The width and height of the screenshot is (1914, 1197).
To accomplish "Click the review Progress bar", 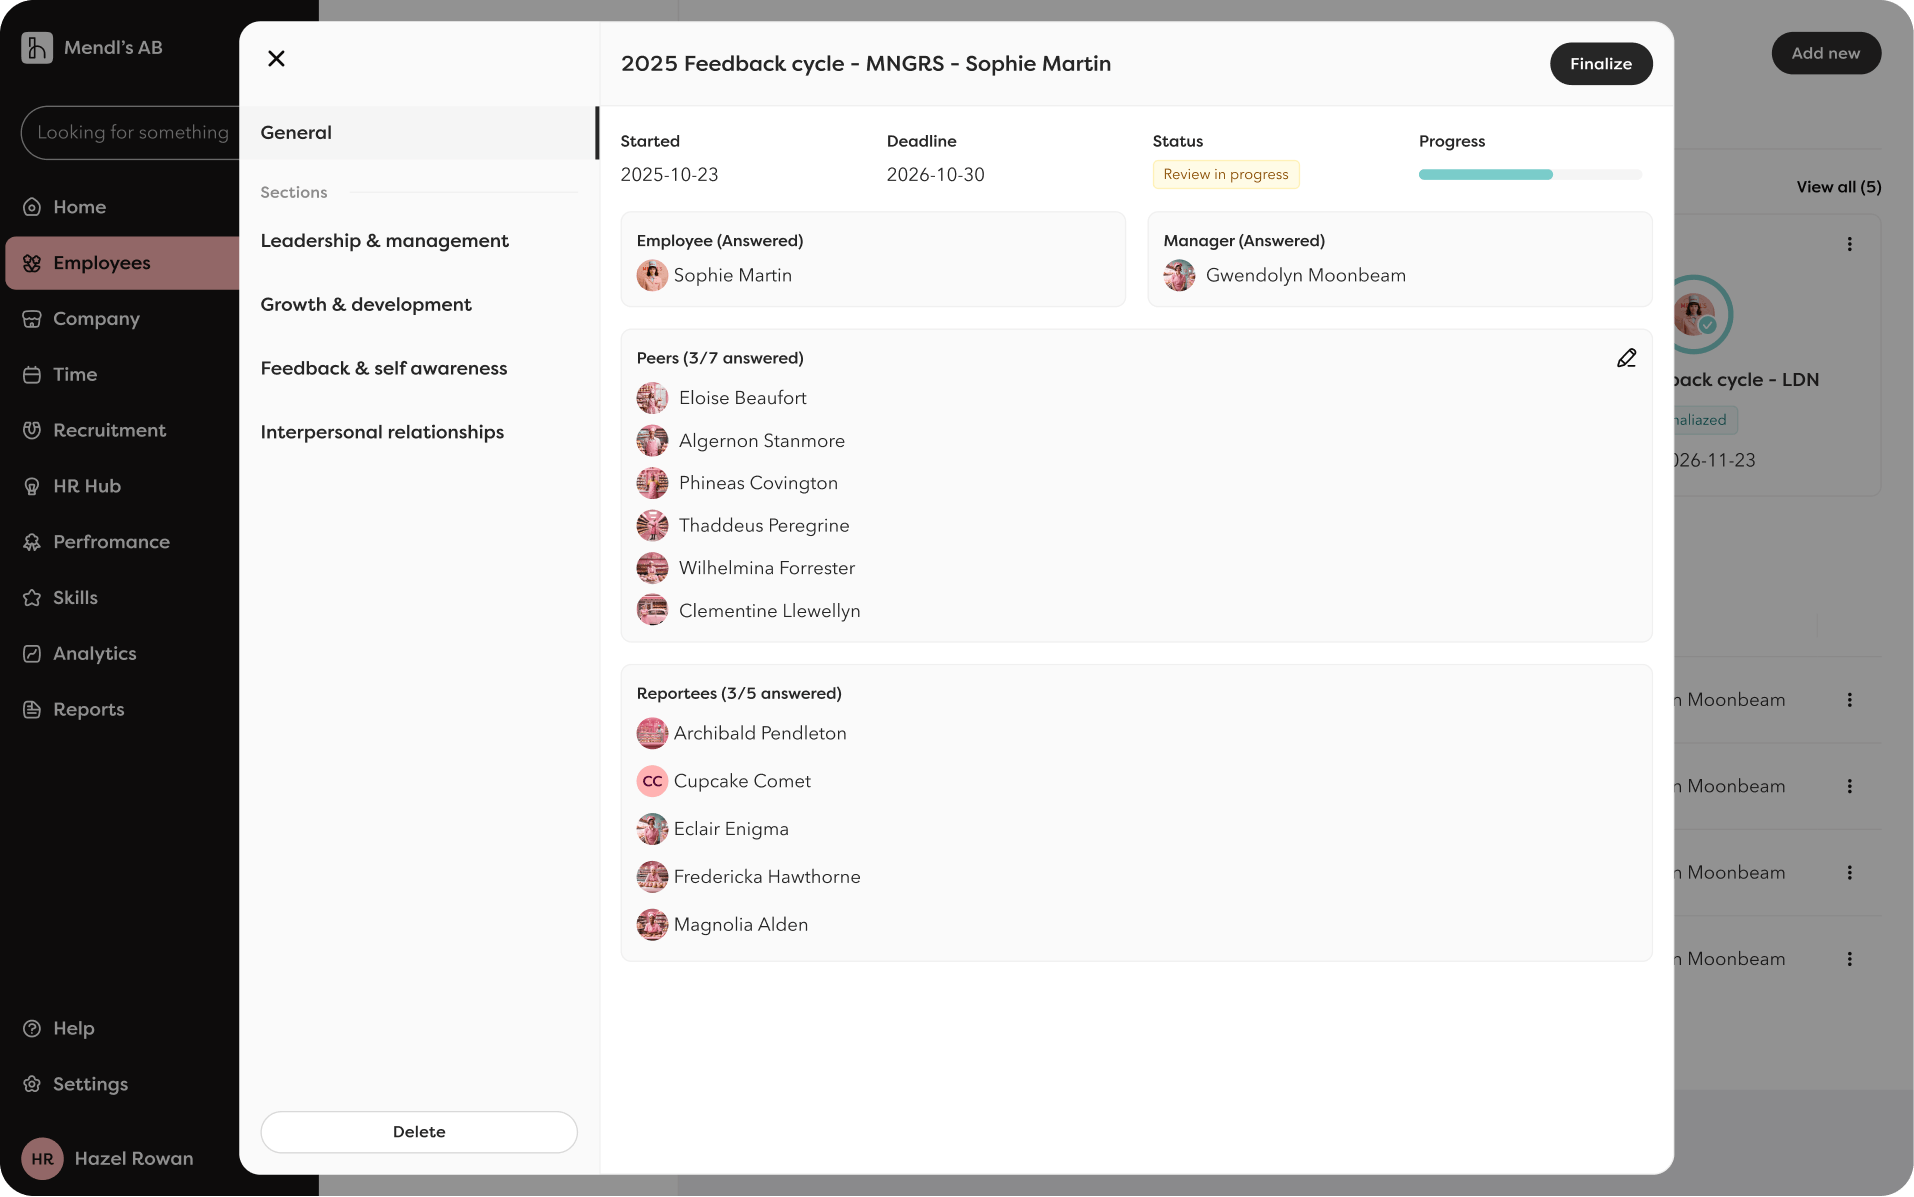I will pyautogui.click(x=1530, y=175).
